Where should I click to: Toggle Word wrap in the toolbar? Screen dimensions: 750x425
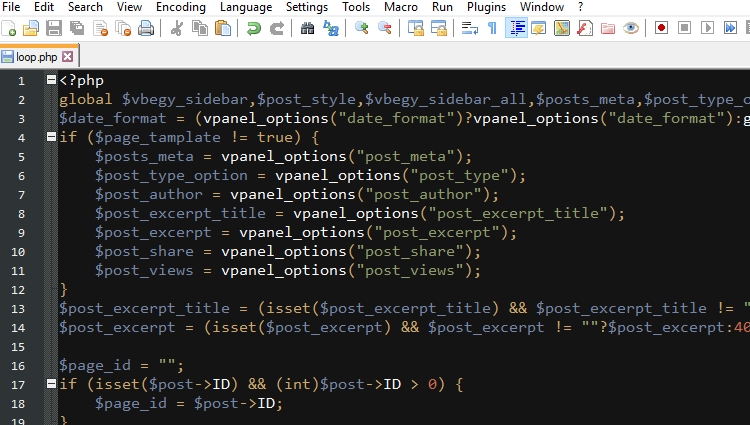click(470, 28)
